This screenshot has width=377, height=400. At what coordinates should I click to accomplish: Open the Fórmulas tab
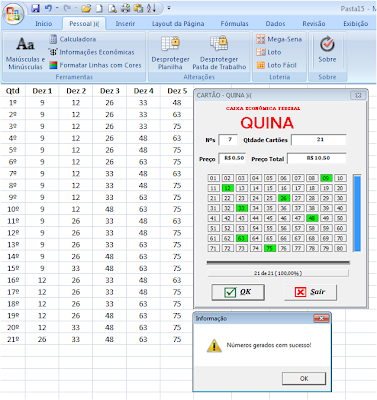[234, 24]
